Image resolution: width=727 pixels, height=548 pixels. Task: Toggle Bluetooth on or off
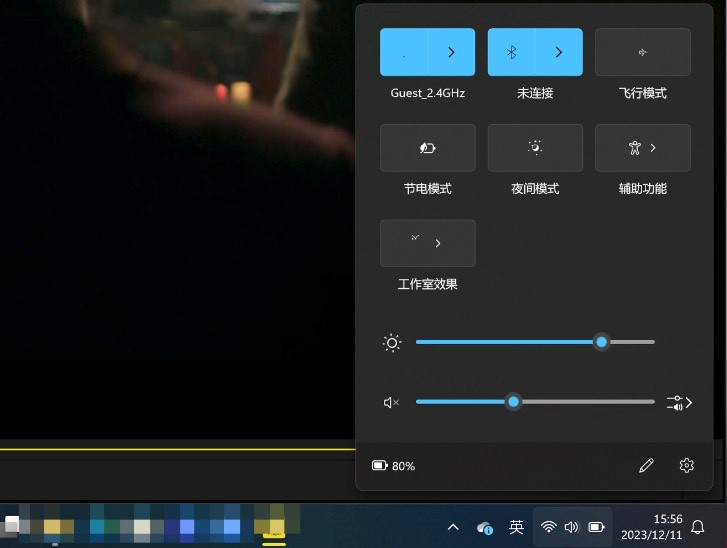click(511, 52)
